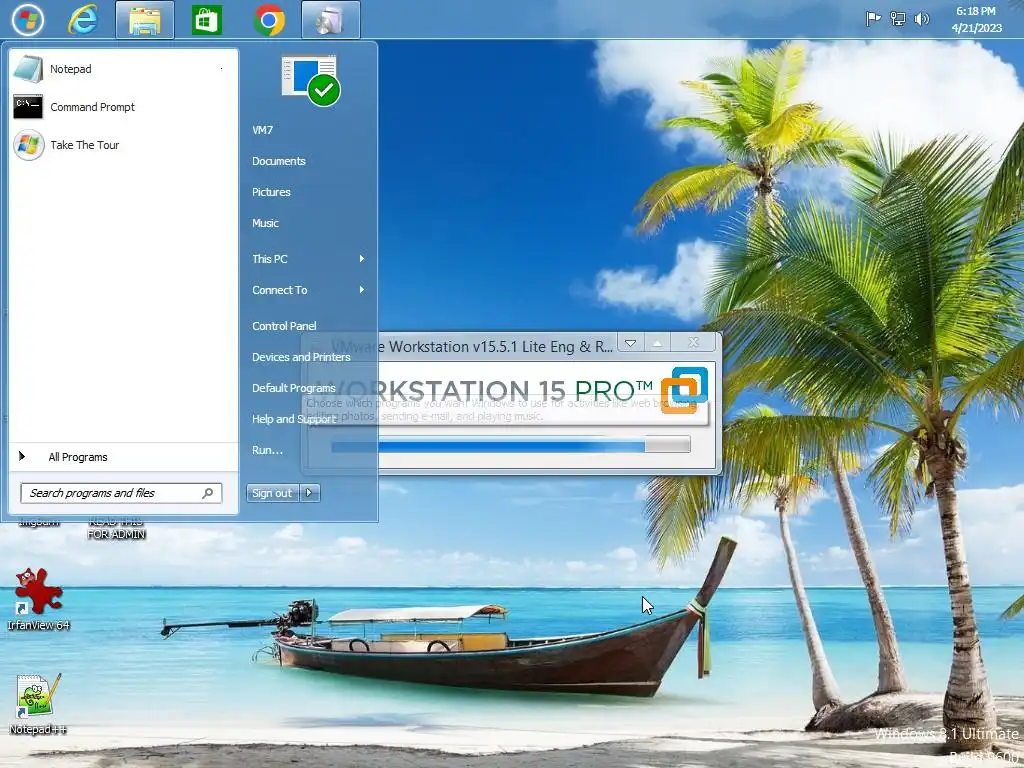Open the Windows Store taskbar icon

pyautogui.click(x=207, y=20)
